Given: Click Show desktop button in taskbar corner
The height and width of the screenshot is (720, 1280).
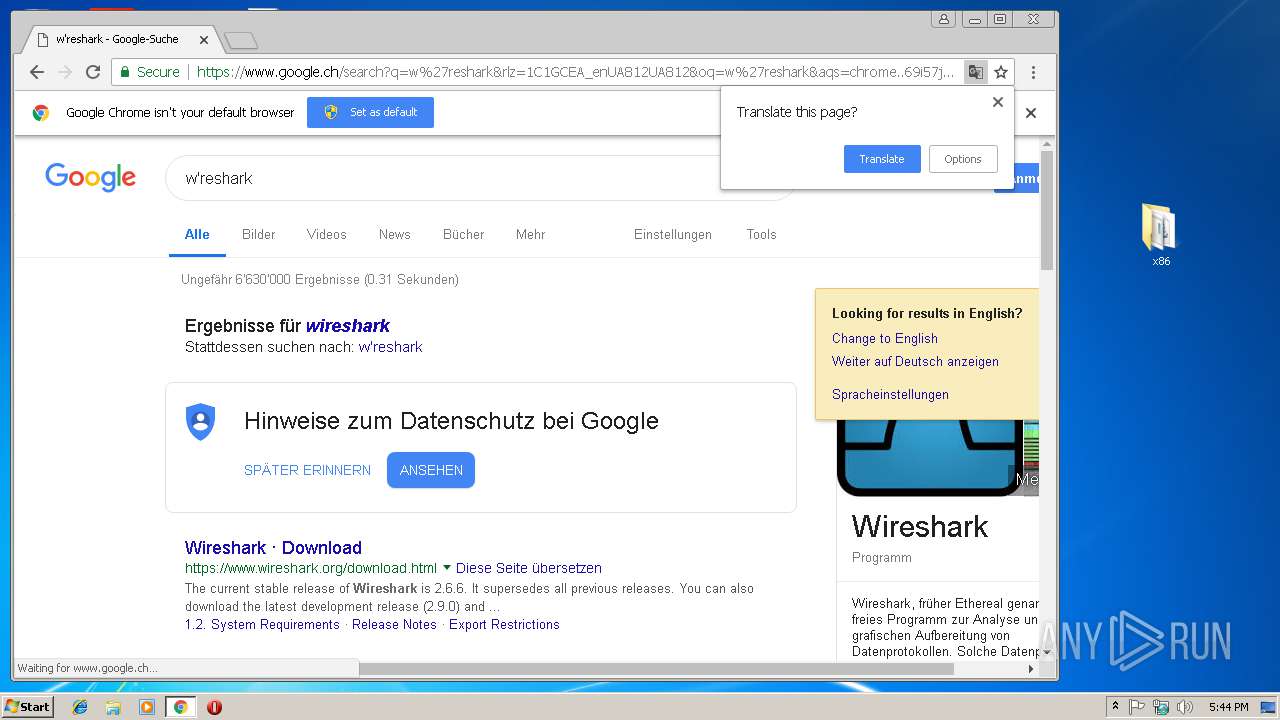Looking at the screenshot, I should (x=1268, y=707).
